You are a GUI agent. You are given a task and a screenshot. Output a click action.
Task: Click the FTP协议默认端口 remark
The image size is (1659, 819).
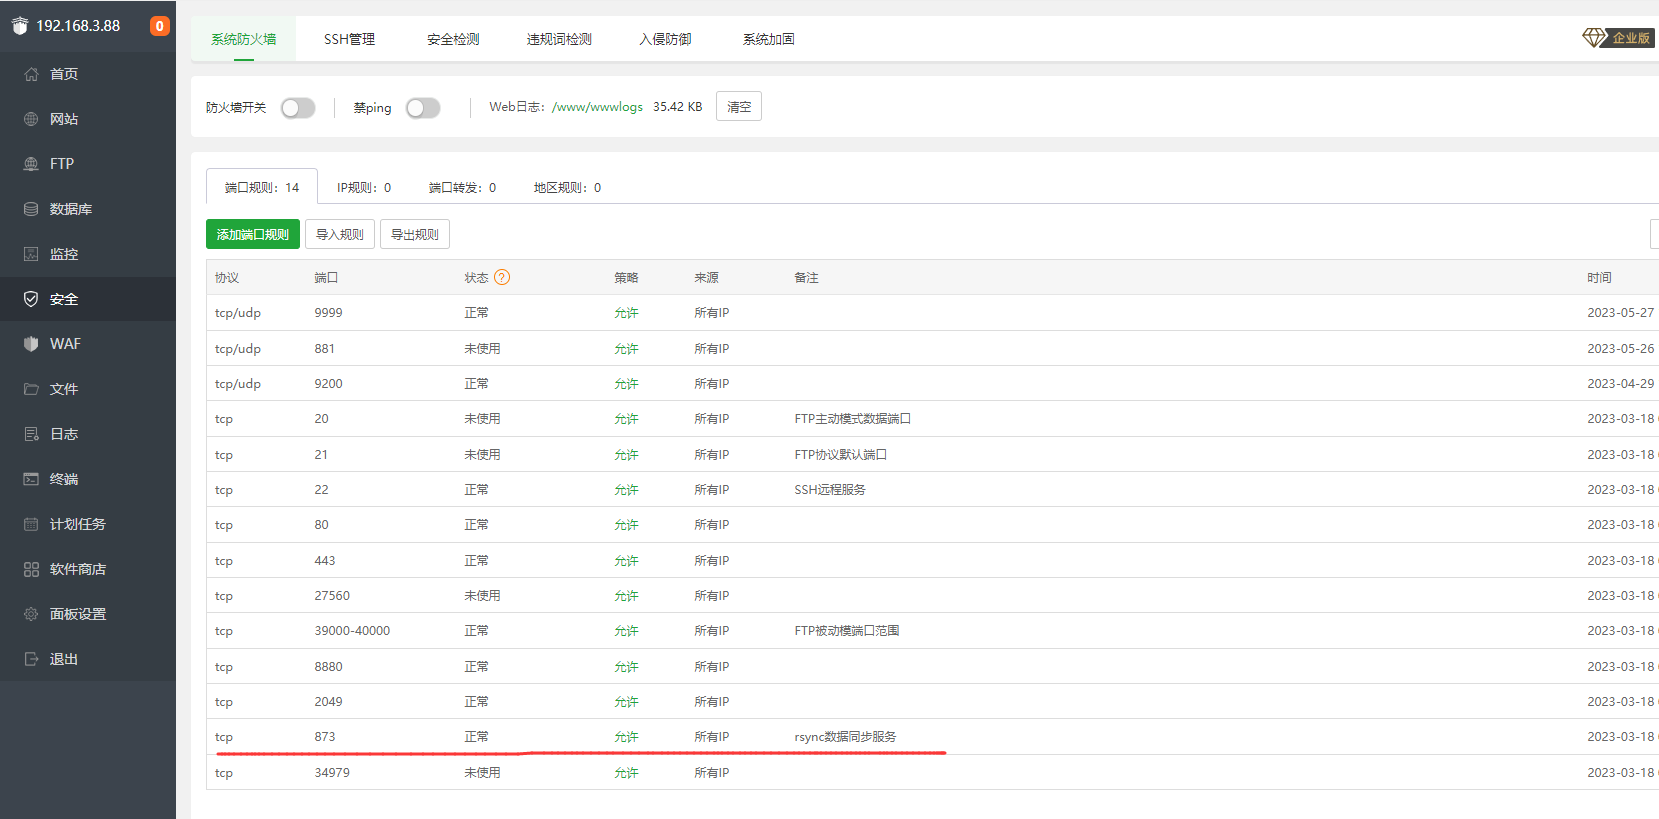(x=840, y=455)
